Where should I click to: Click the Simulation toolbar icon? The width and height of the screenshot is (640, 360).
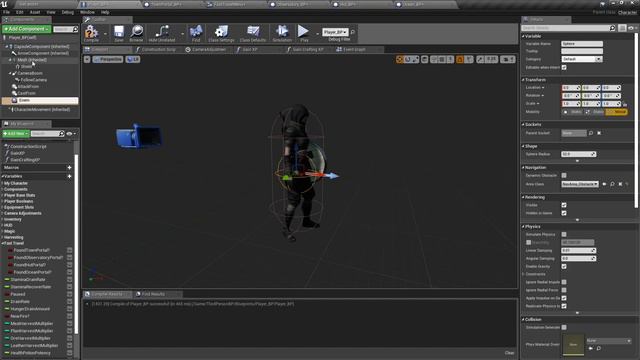pyautogui.click(x=282, y=33)
